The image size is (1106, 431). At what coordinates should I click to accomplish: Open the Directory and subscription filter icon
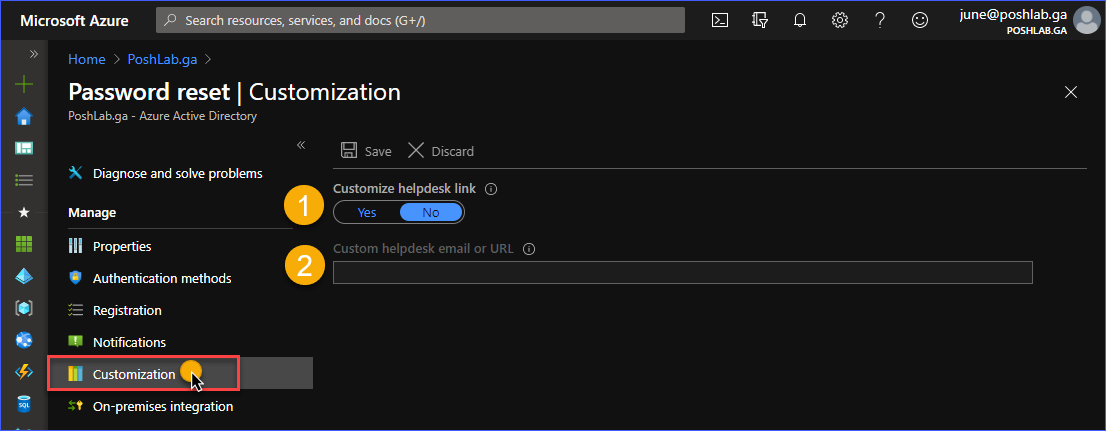[x=760, y=20]
